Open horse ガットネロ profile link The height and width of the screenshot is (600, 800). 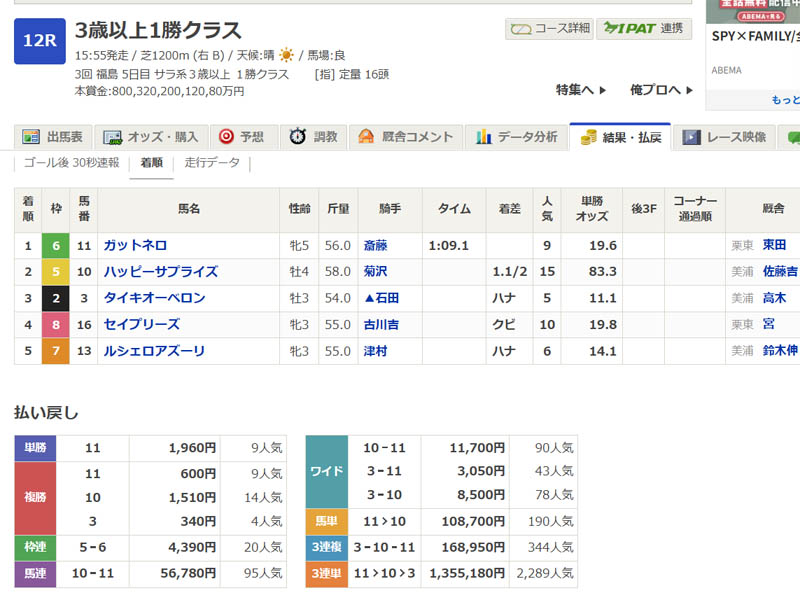click(x=137, y=245)
